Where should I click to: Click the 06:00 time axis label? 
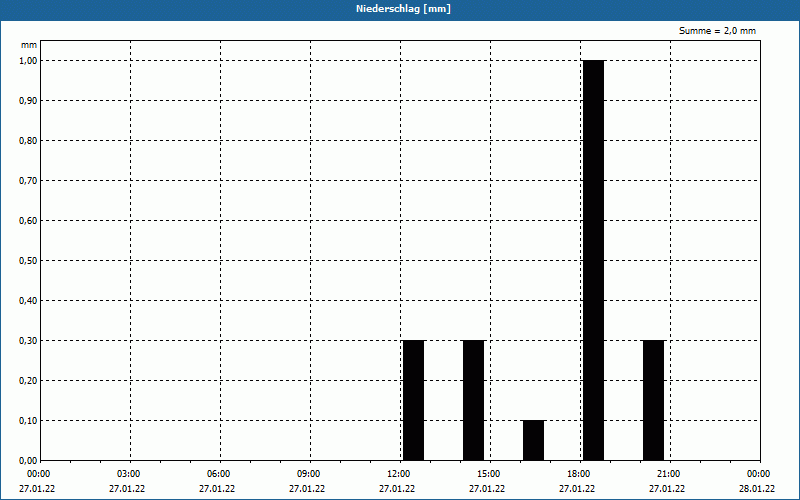[x=218, y=474]
